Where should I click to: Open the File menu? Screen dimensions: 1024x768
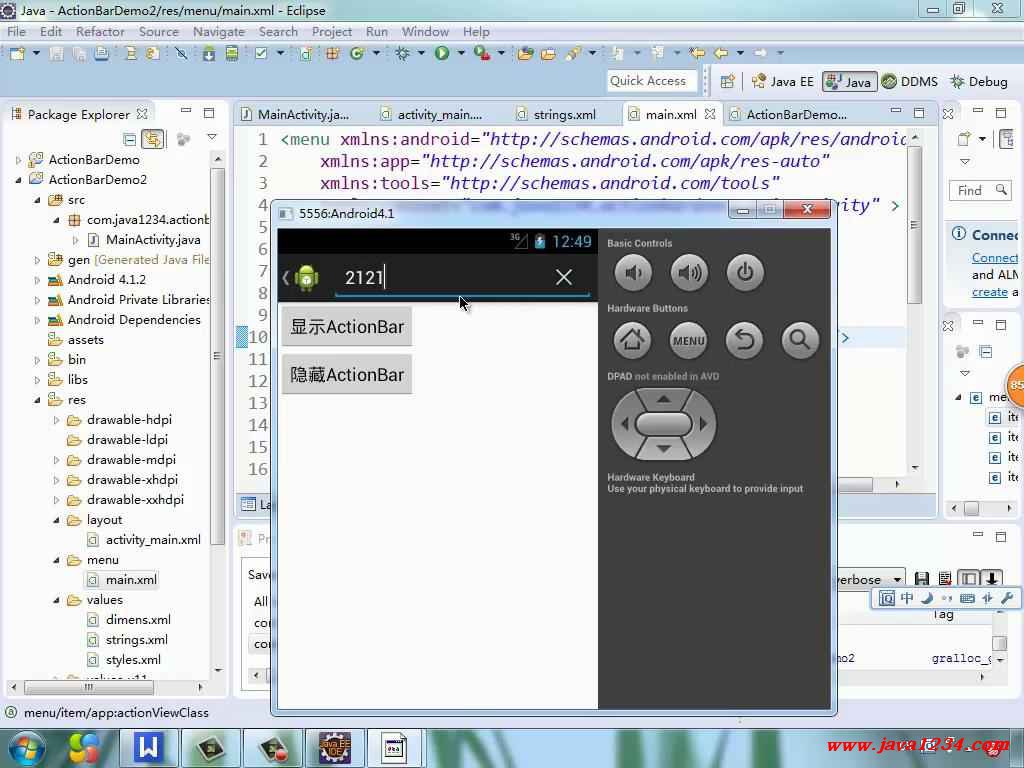point(16,31)
